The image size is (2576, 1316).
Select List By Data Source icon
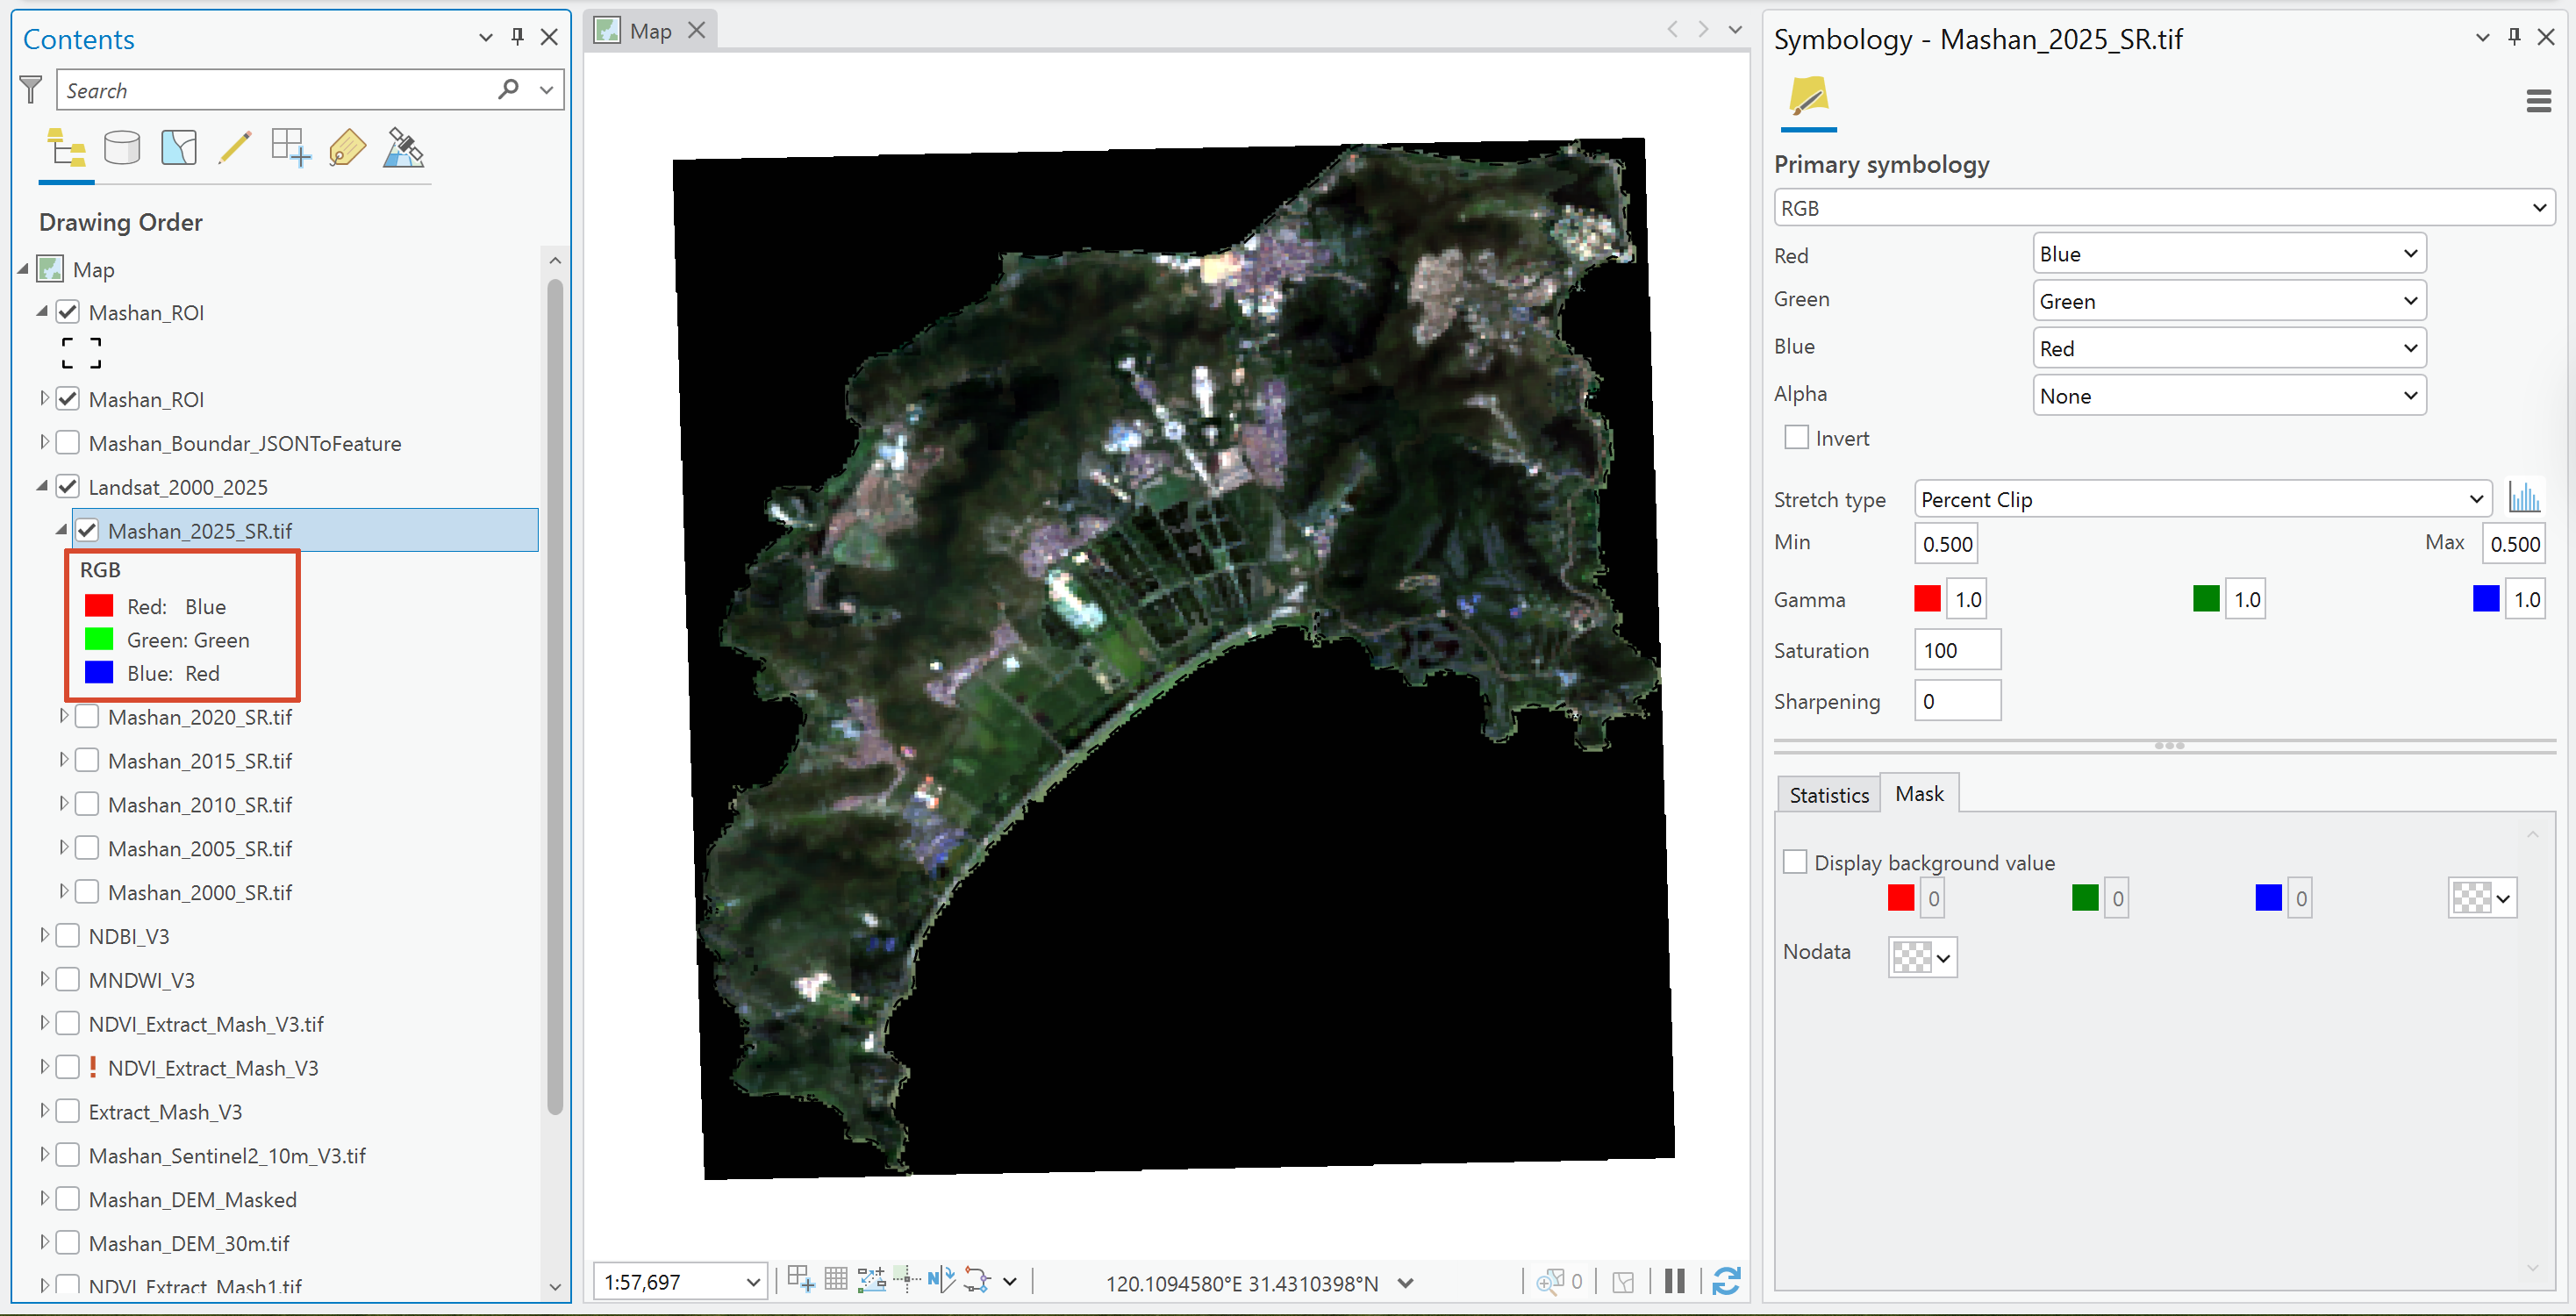coord(122,148)
